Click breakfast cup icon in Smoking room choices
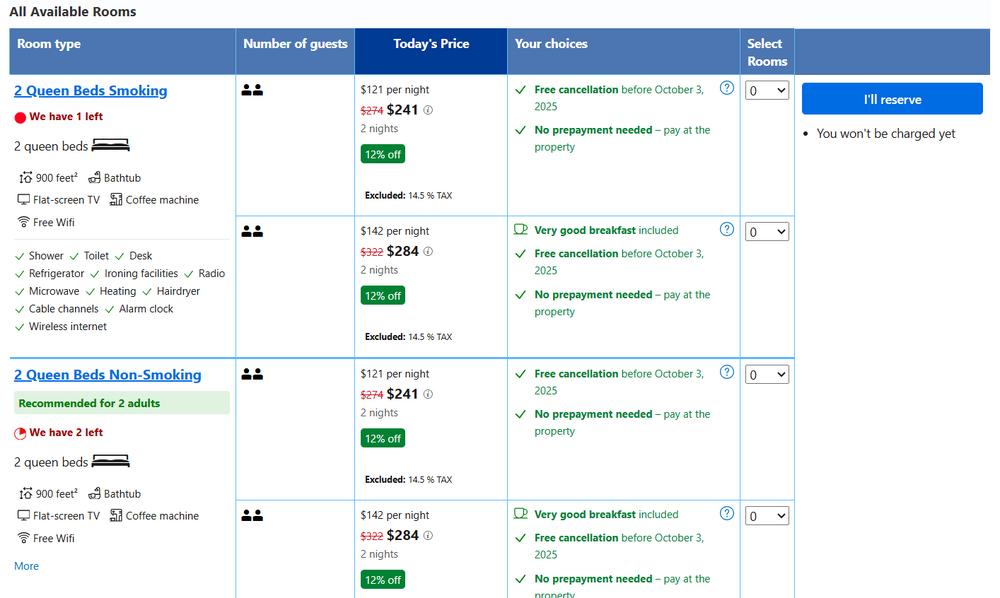Screen dimensions: 1000x598 click(521, 230)
